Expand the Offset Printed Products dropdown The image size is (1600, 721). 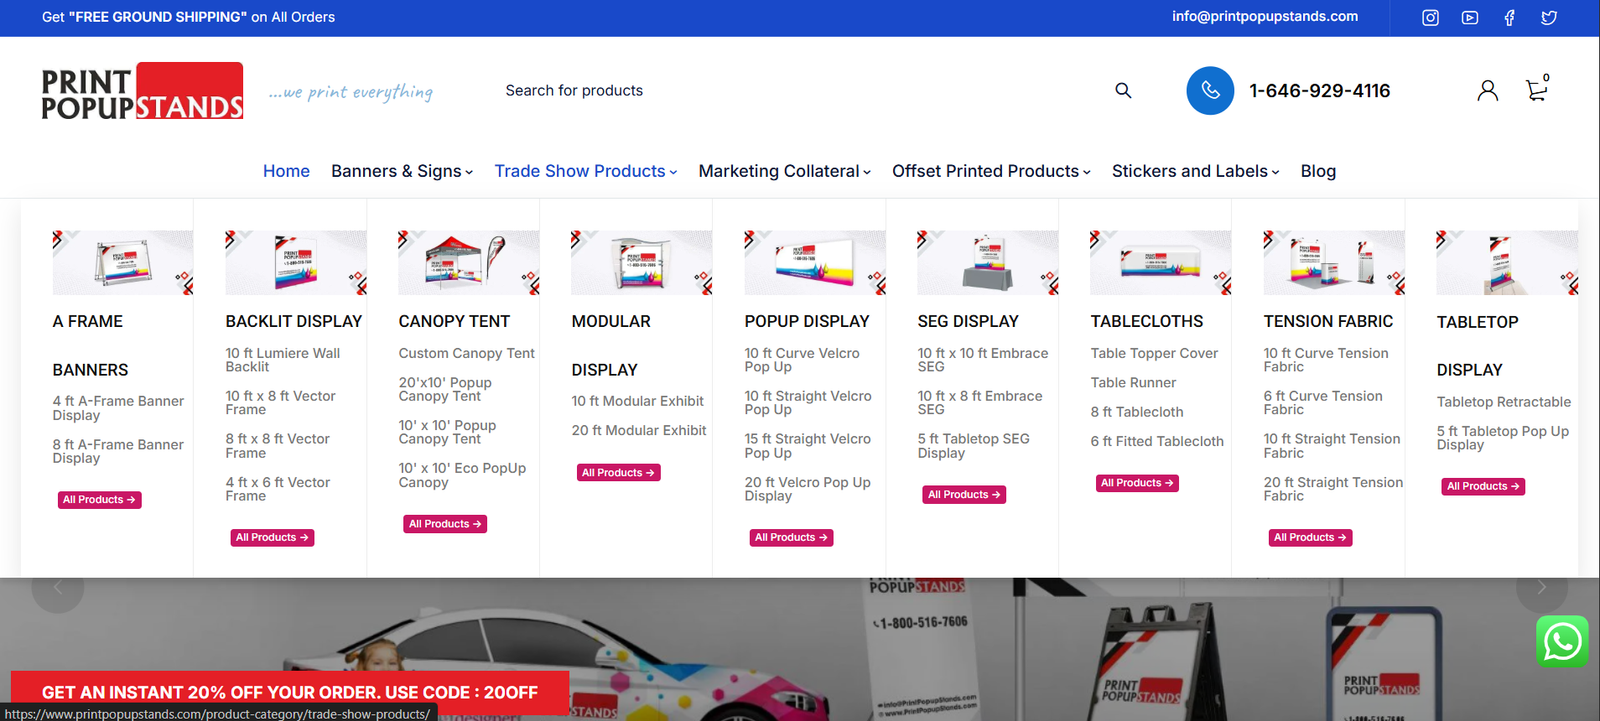coord(991,171)
